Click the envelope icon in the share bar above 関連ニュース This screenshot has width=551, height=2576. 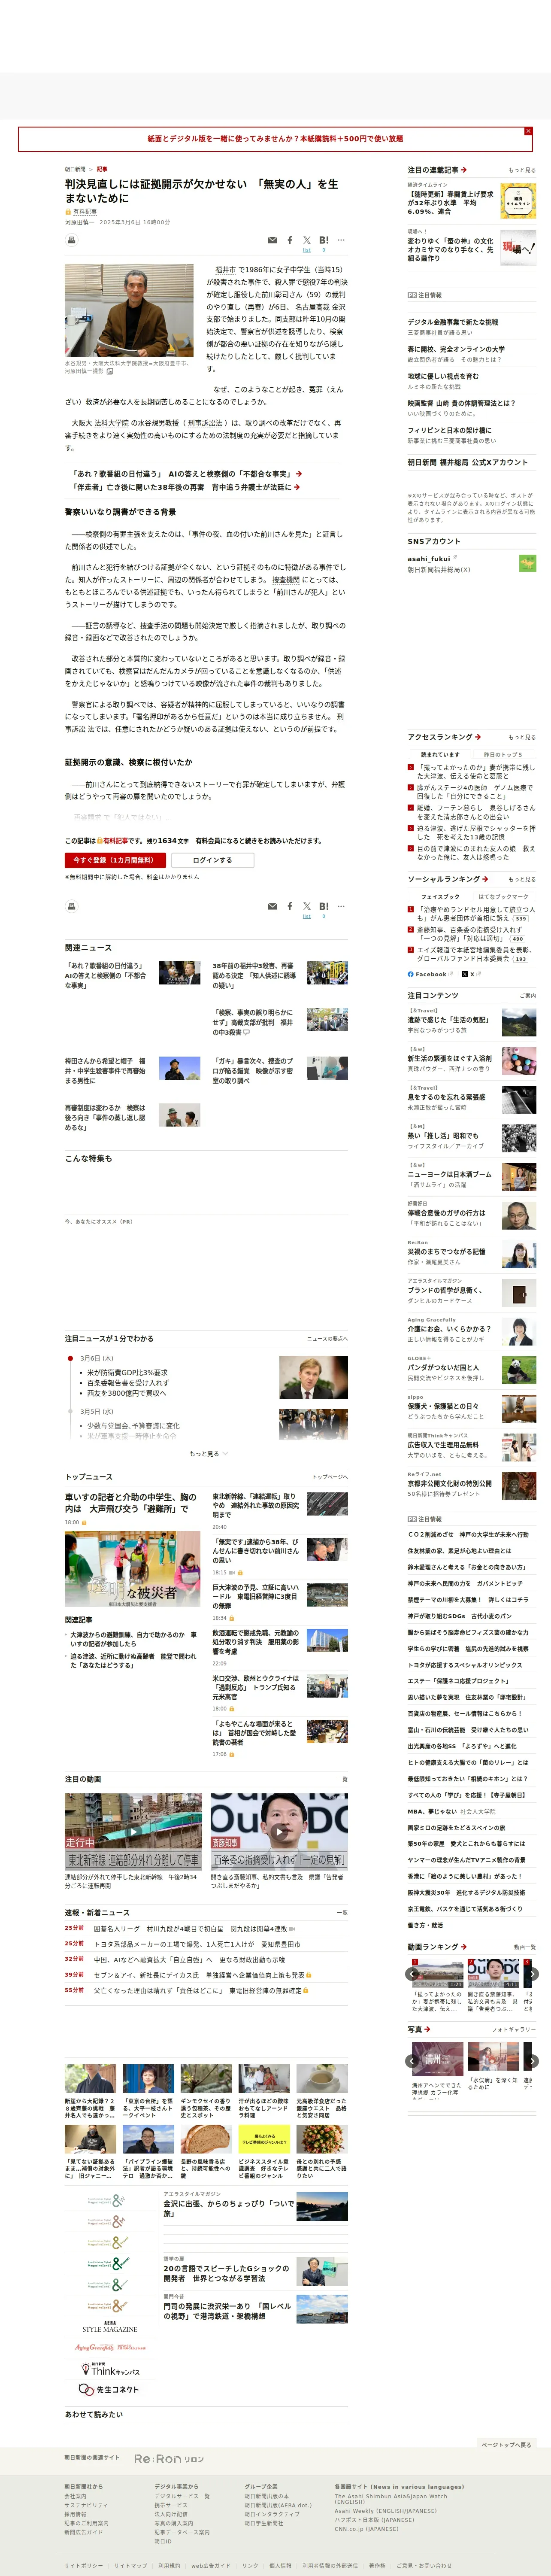pos(272,906)
